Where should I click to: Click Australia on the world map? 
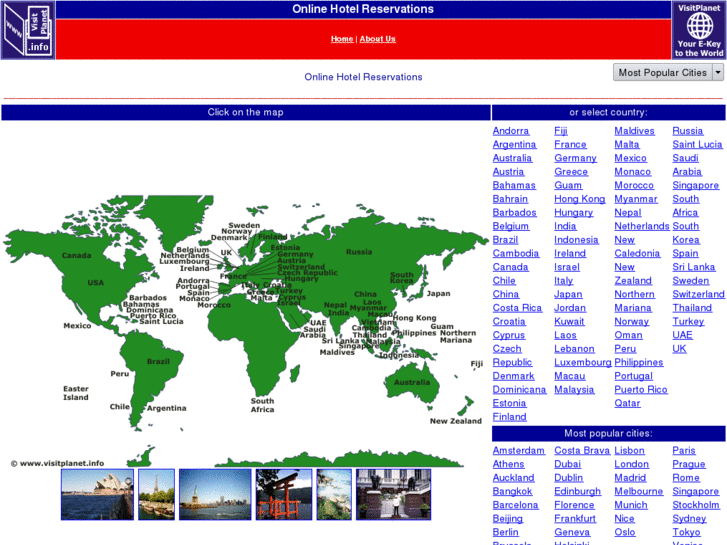pos(412,382)
